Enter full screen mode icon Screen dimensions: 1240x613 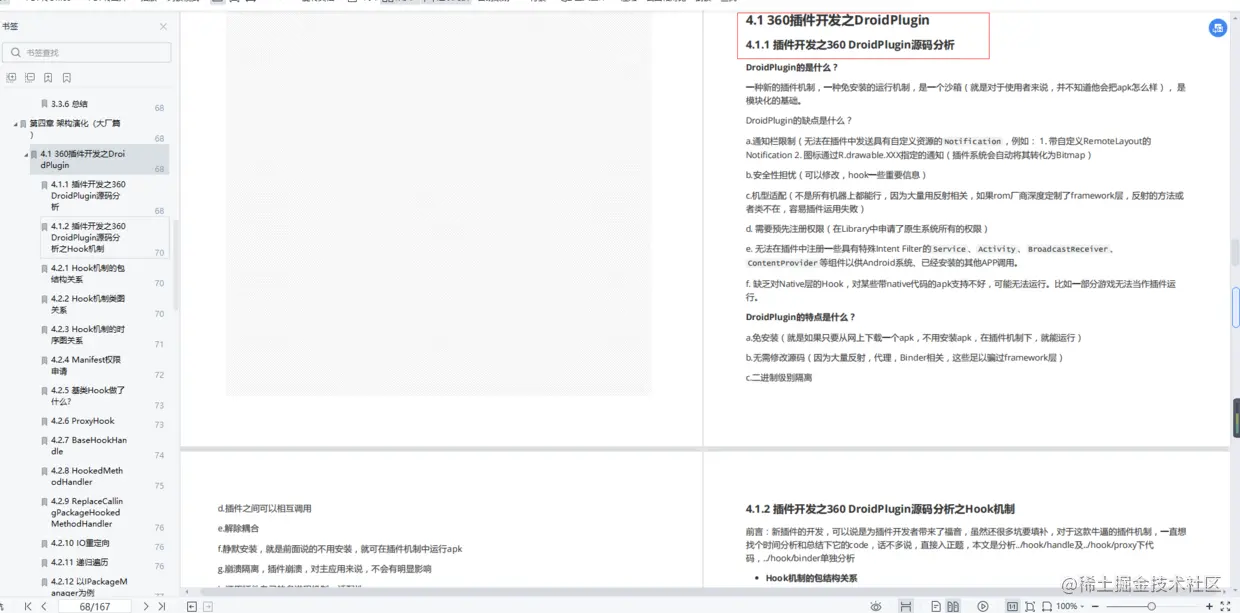tap(1226, 606)
